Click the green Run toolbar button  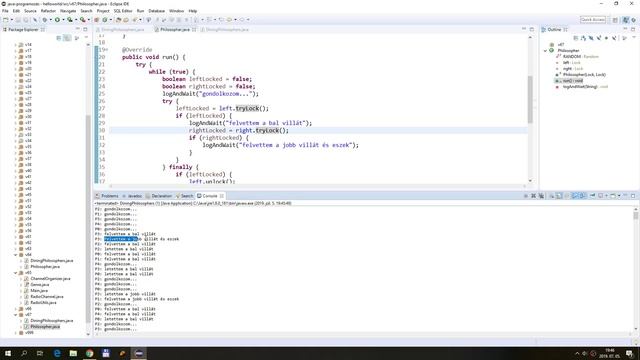[57, 20]
